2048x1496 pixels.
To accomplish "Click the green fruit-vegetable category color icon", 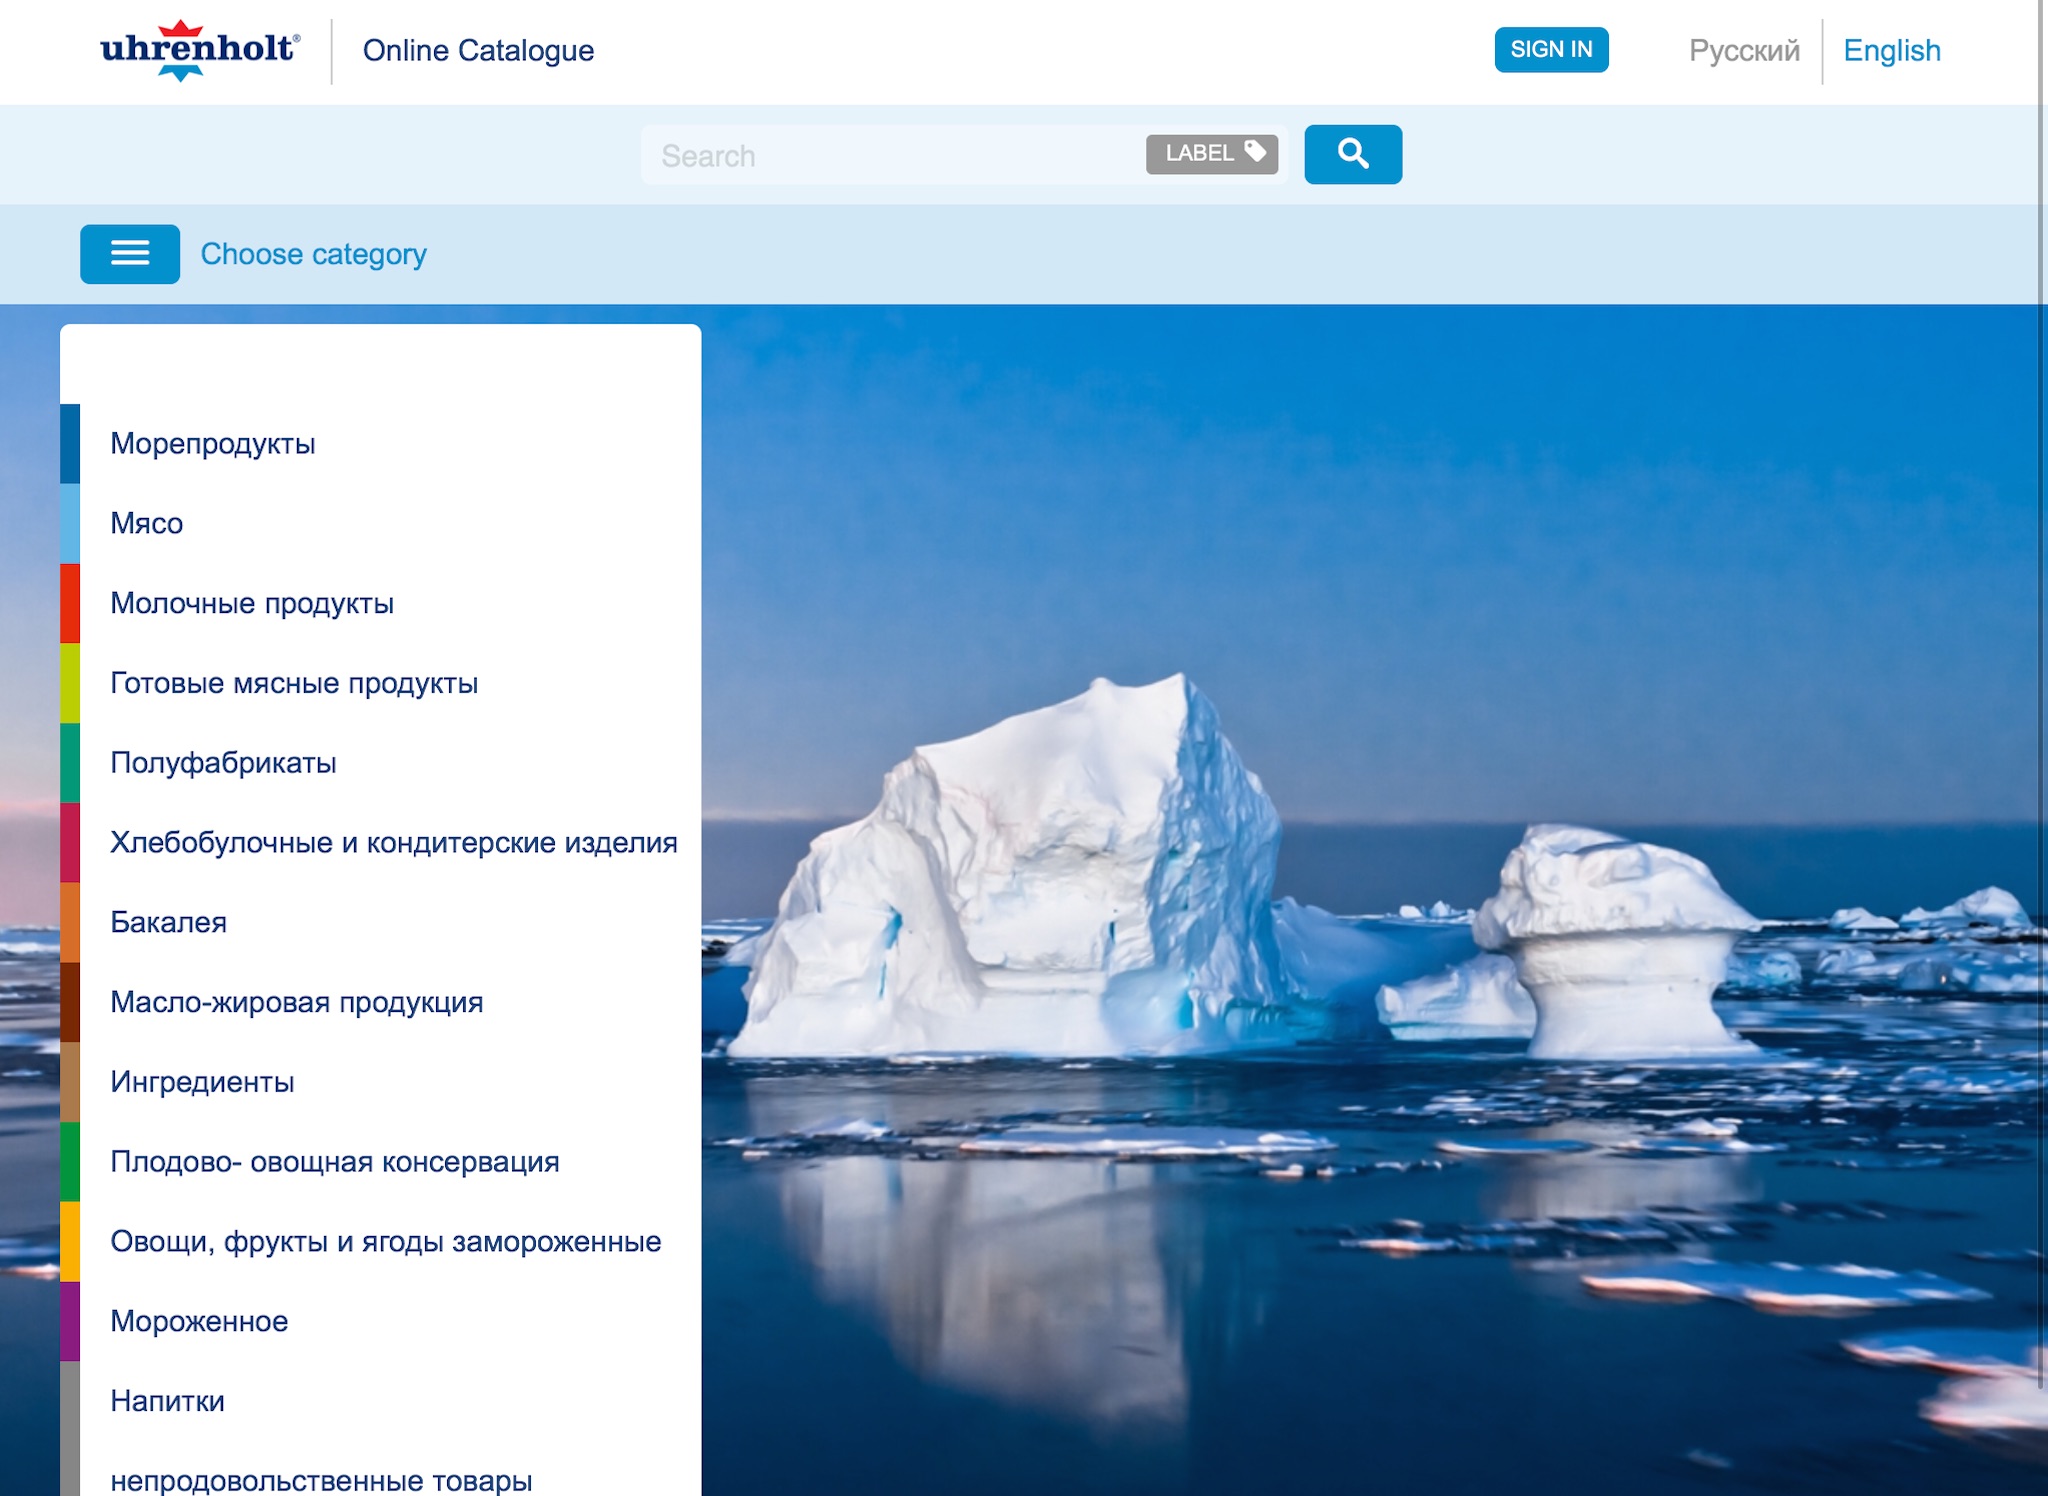I will [x=72, y=1161].
